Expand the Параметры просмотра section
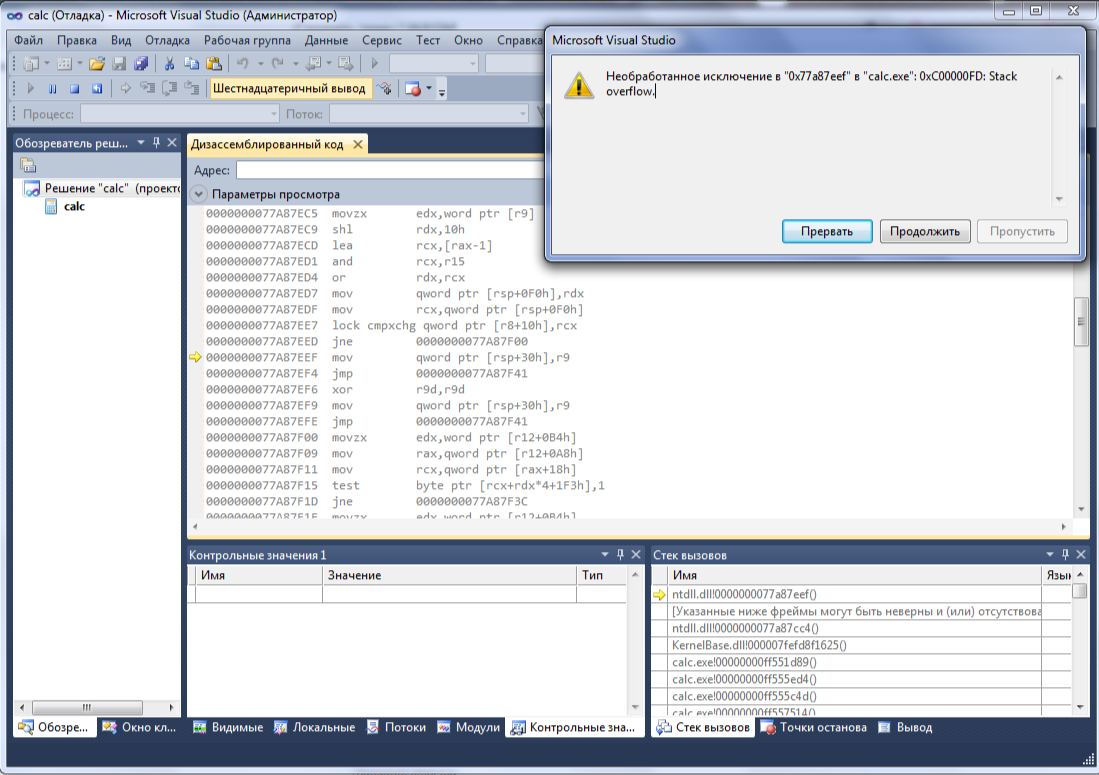This screenshot has width=1099, height=775. 199,194
